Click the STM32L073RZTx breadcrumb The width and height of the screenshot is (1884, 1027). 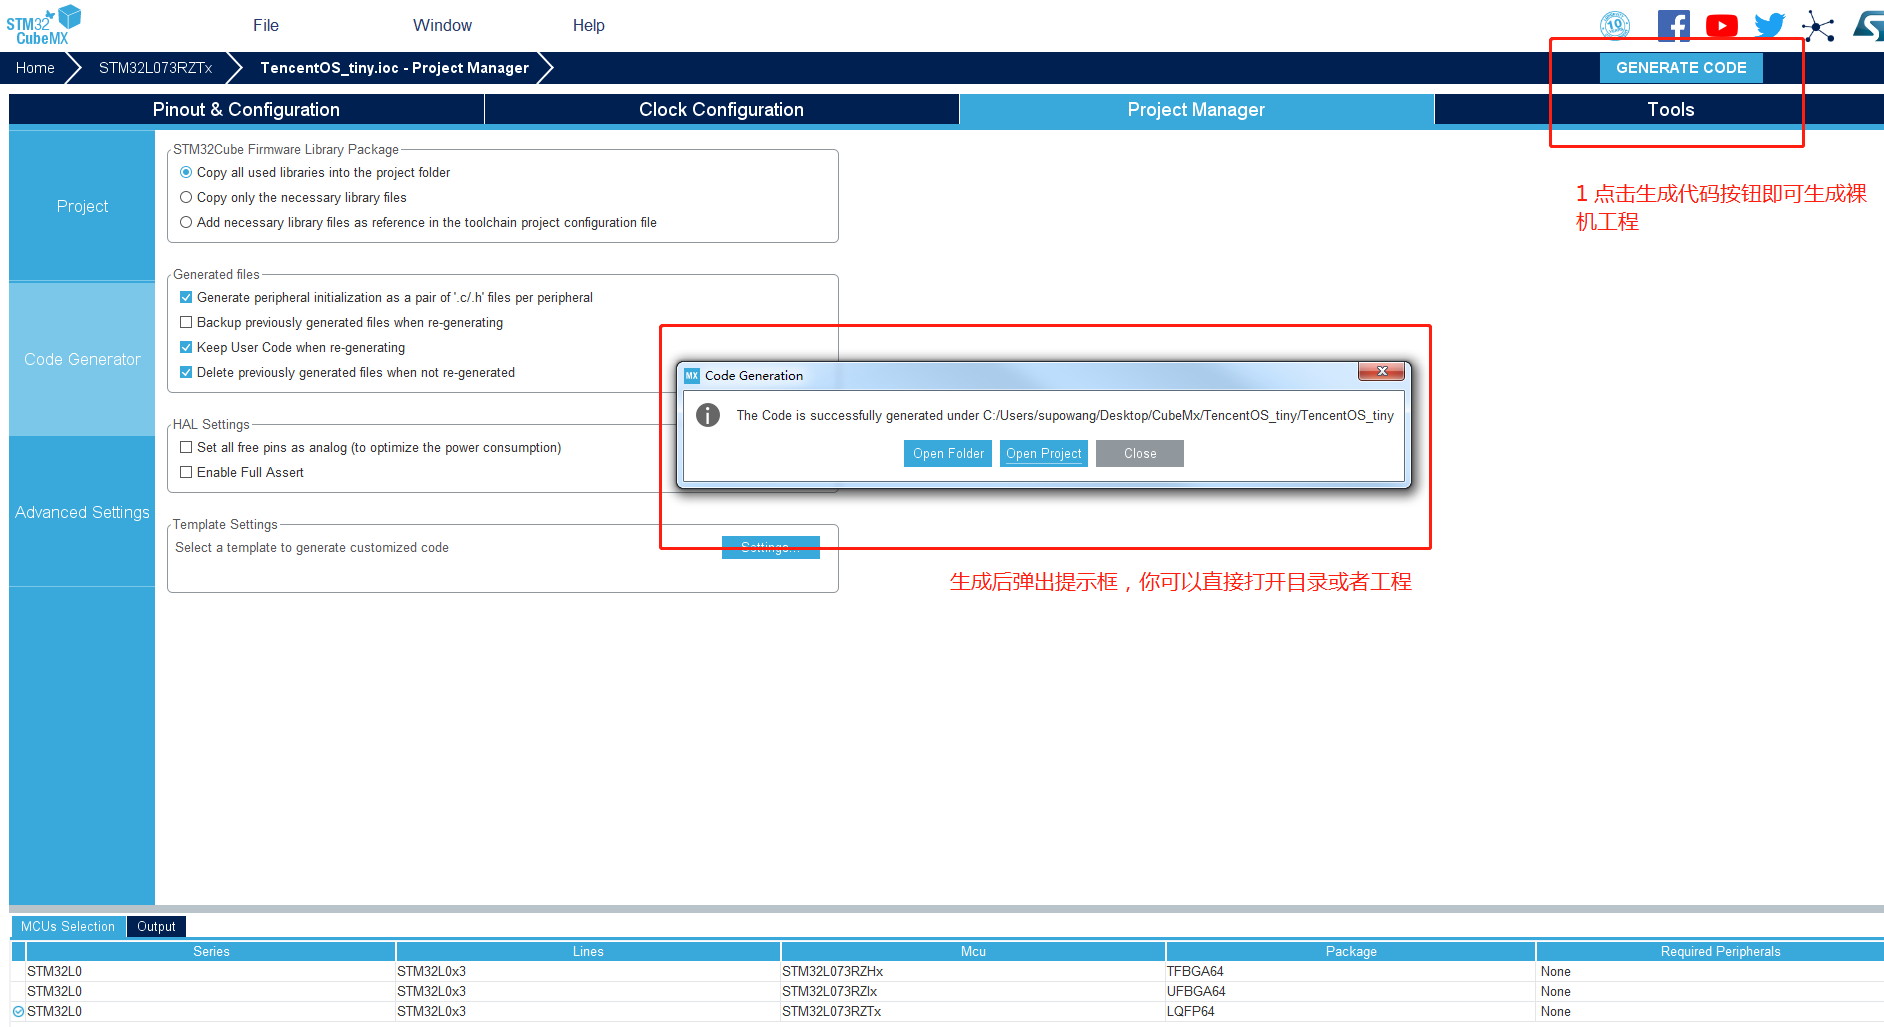point(155,68)
